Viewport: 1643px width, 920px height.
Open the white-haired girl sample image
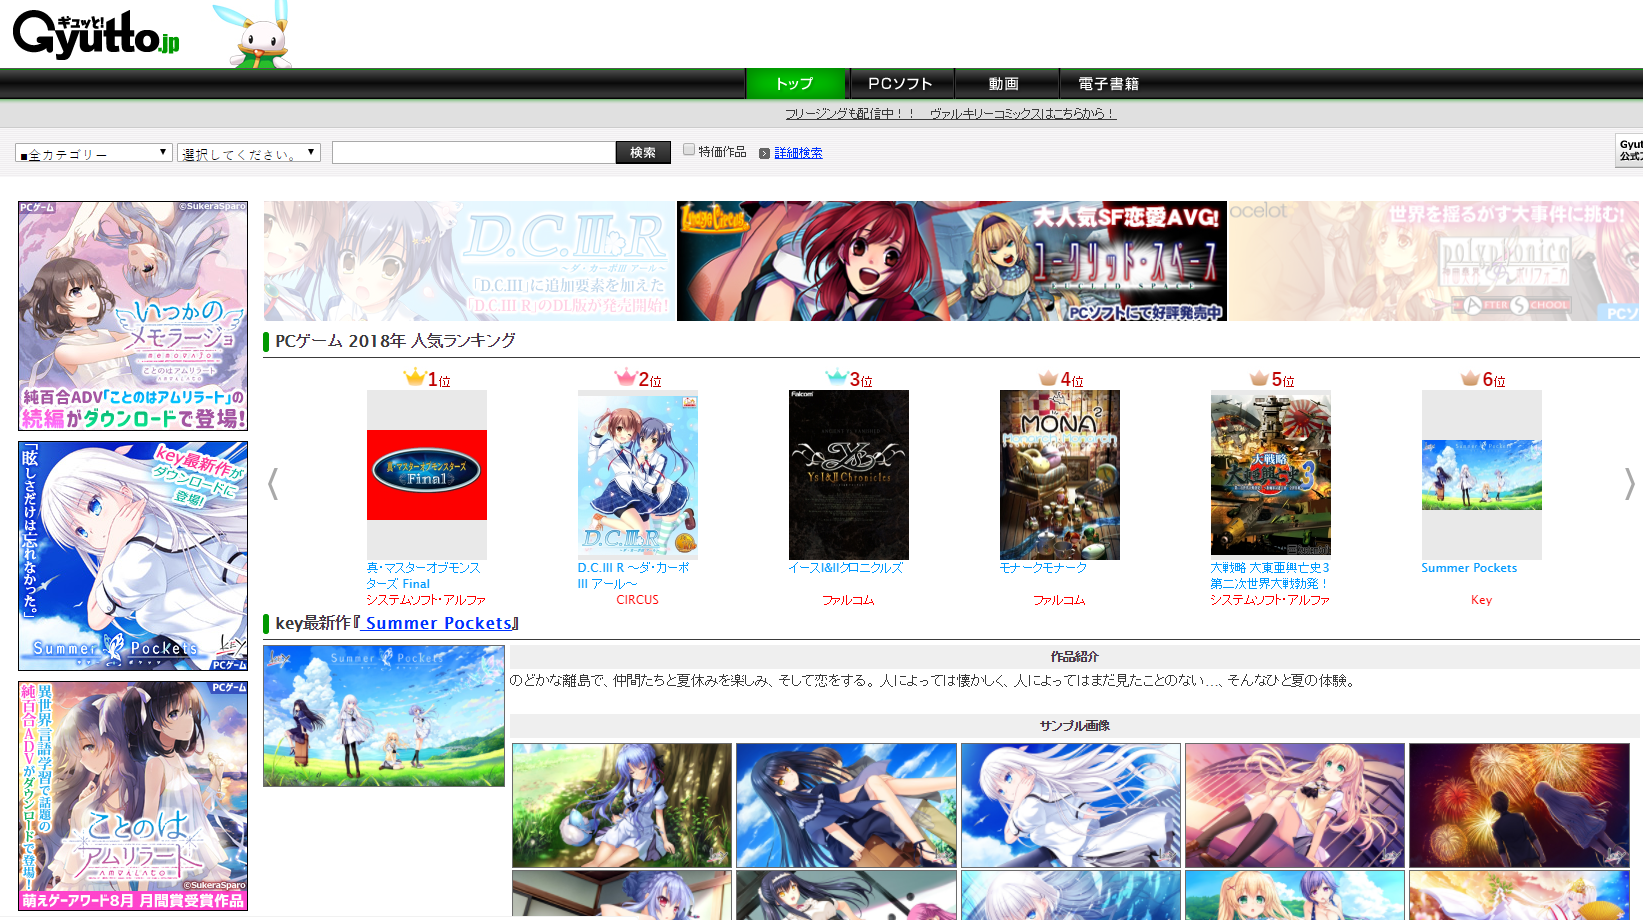(1071, 805)
